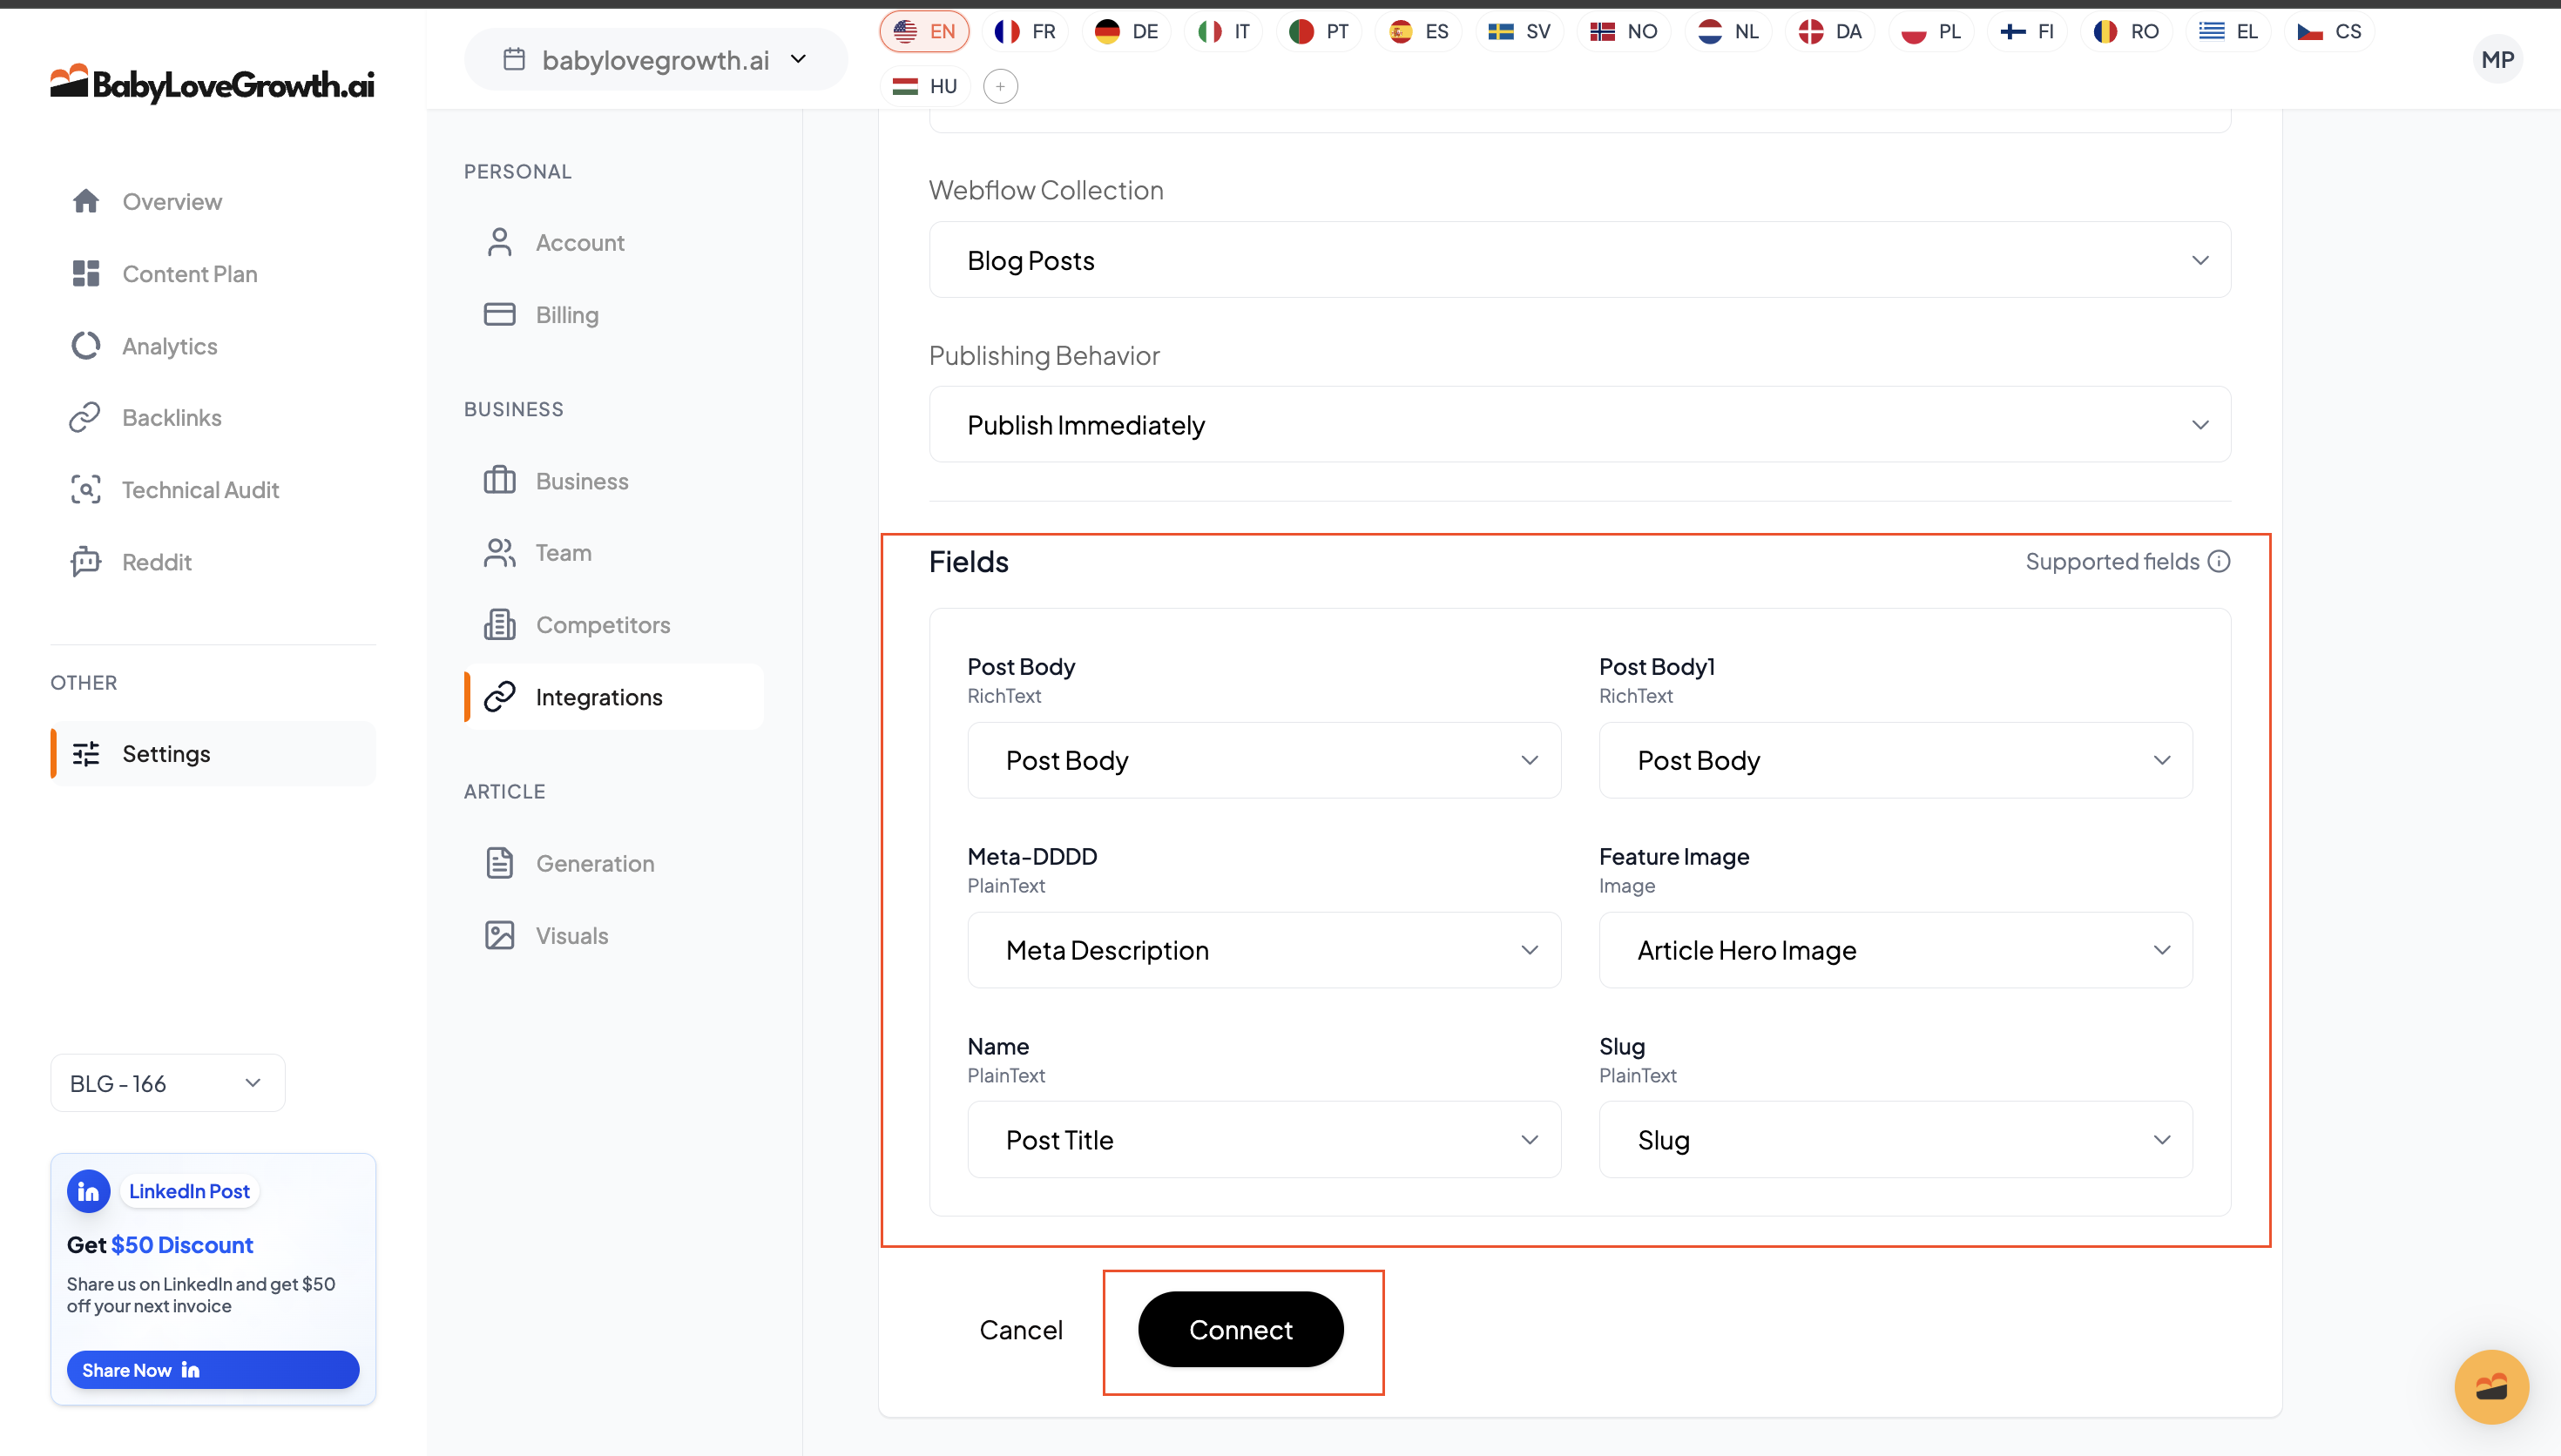Click the Competitors building icon
2561x1456 pixels.
(x=499, y=625)
